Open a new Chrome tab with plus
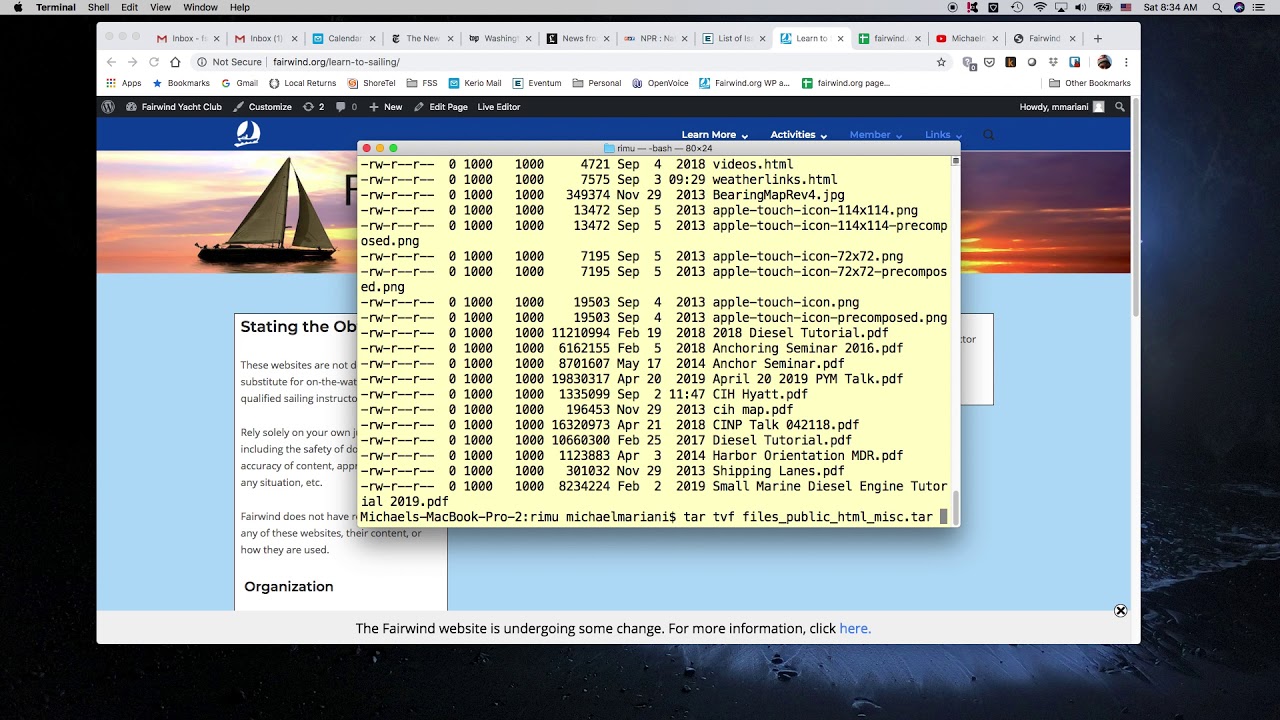 (x=1097, y=38)
